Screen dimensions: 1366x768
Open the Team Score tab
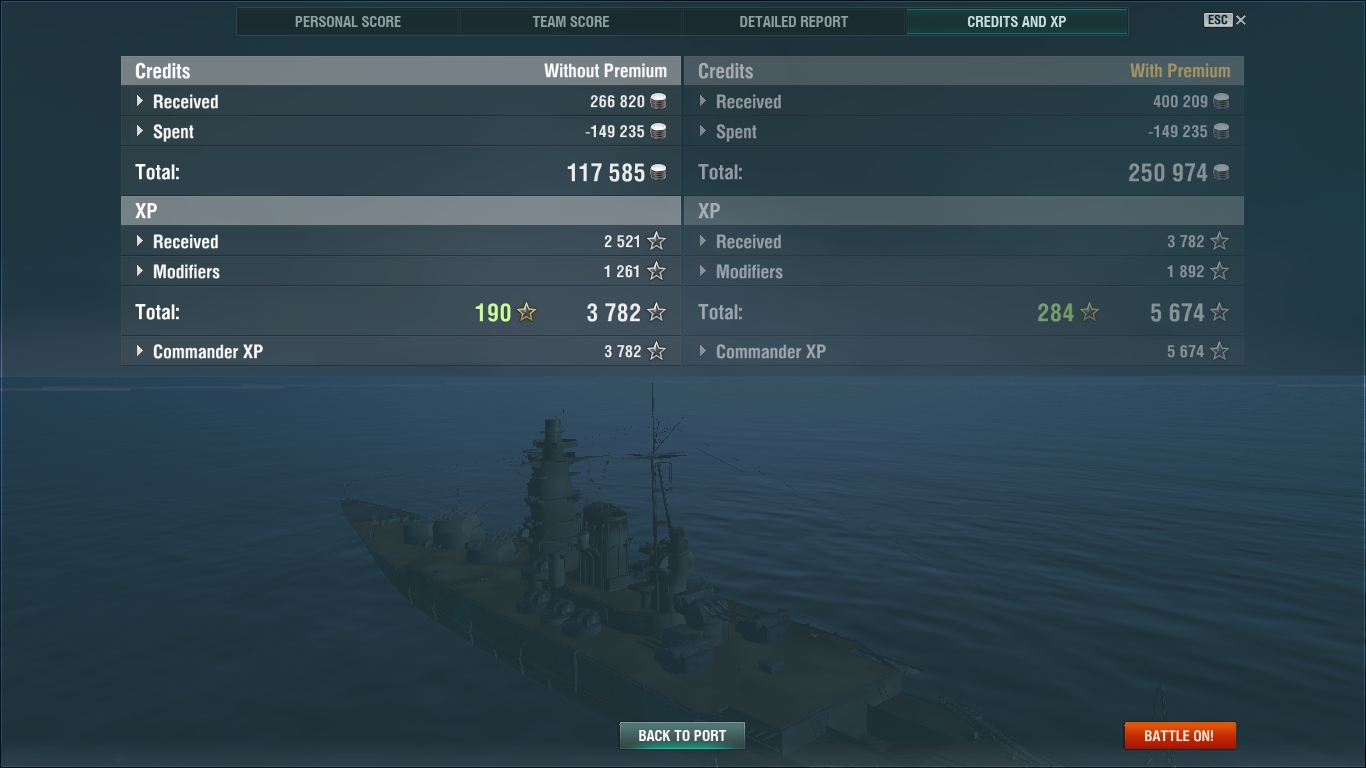[x=571, y=21]
